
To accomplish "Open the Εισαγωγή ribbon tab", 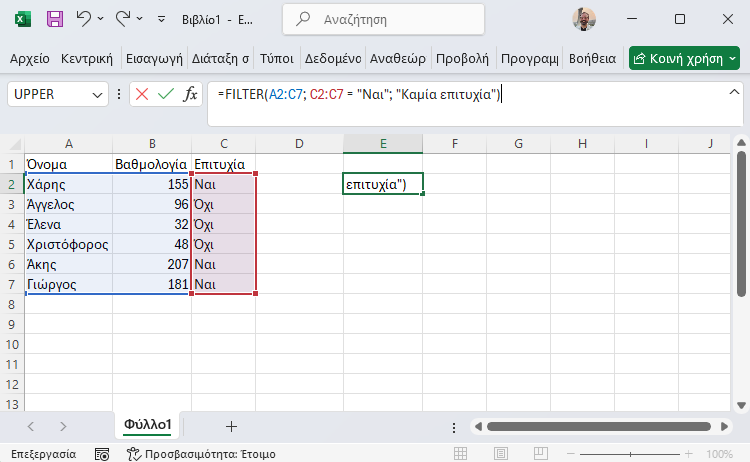I will click(x=154, y=58).
